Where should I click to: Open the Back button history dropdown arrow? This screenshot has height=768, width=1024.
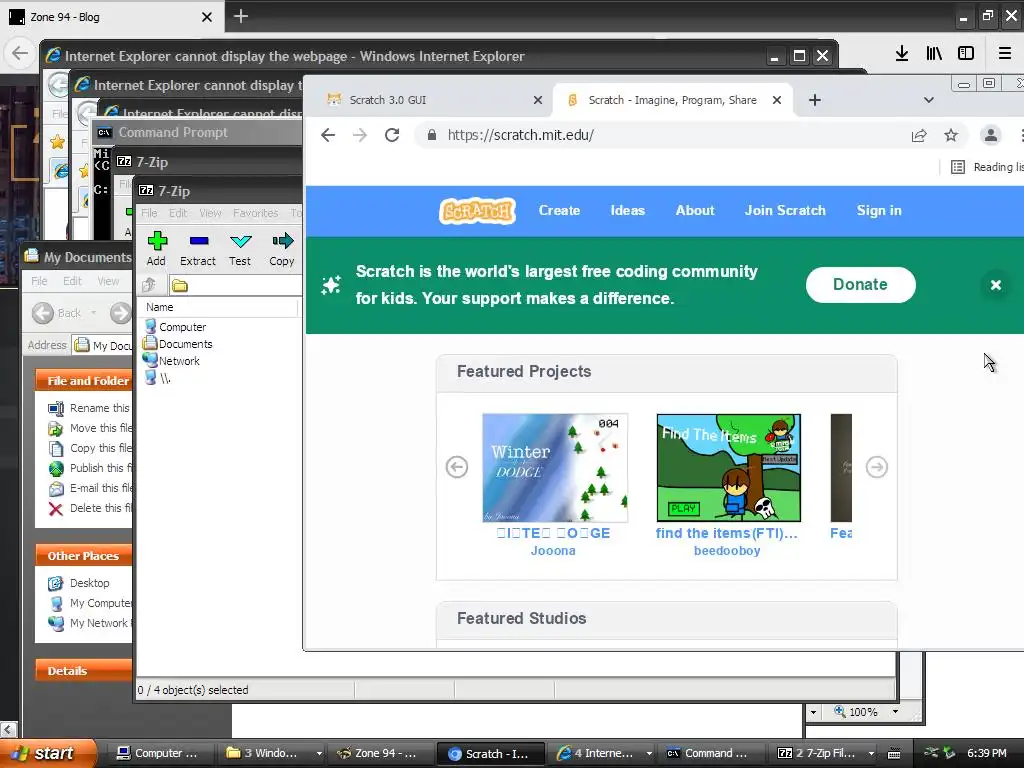pyautogui.click(x=93, y=313)
